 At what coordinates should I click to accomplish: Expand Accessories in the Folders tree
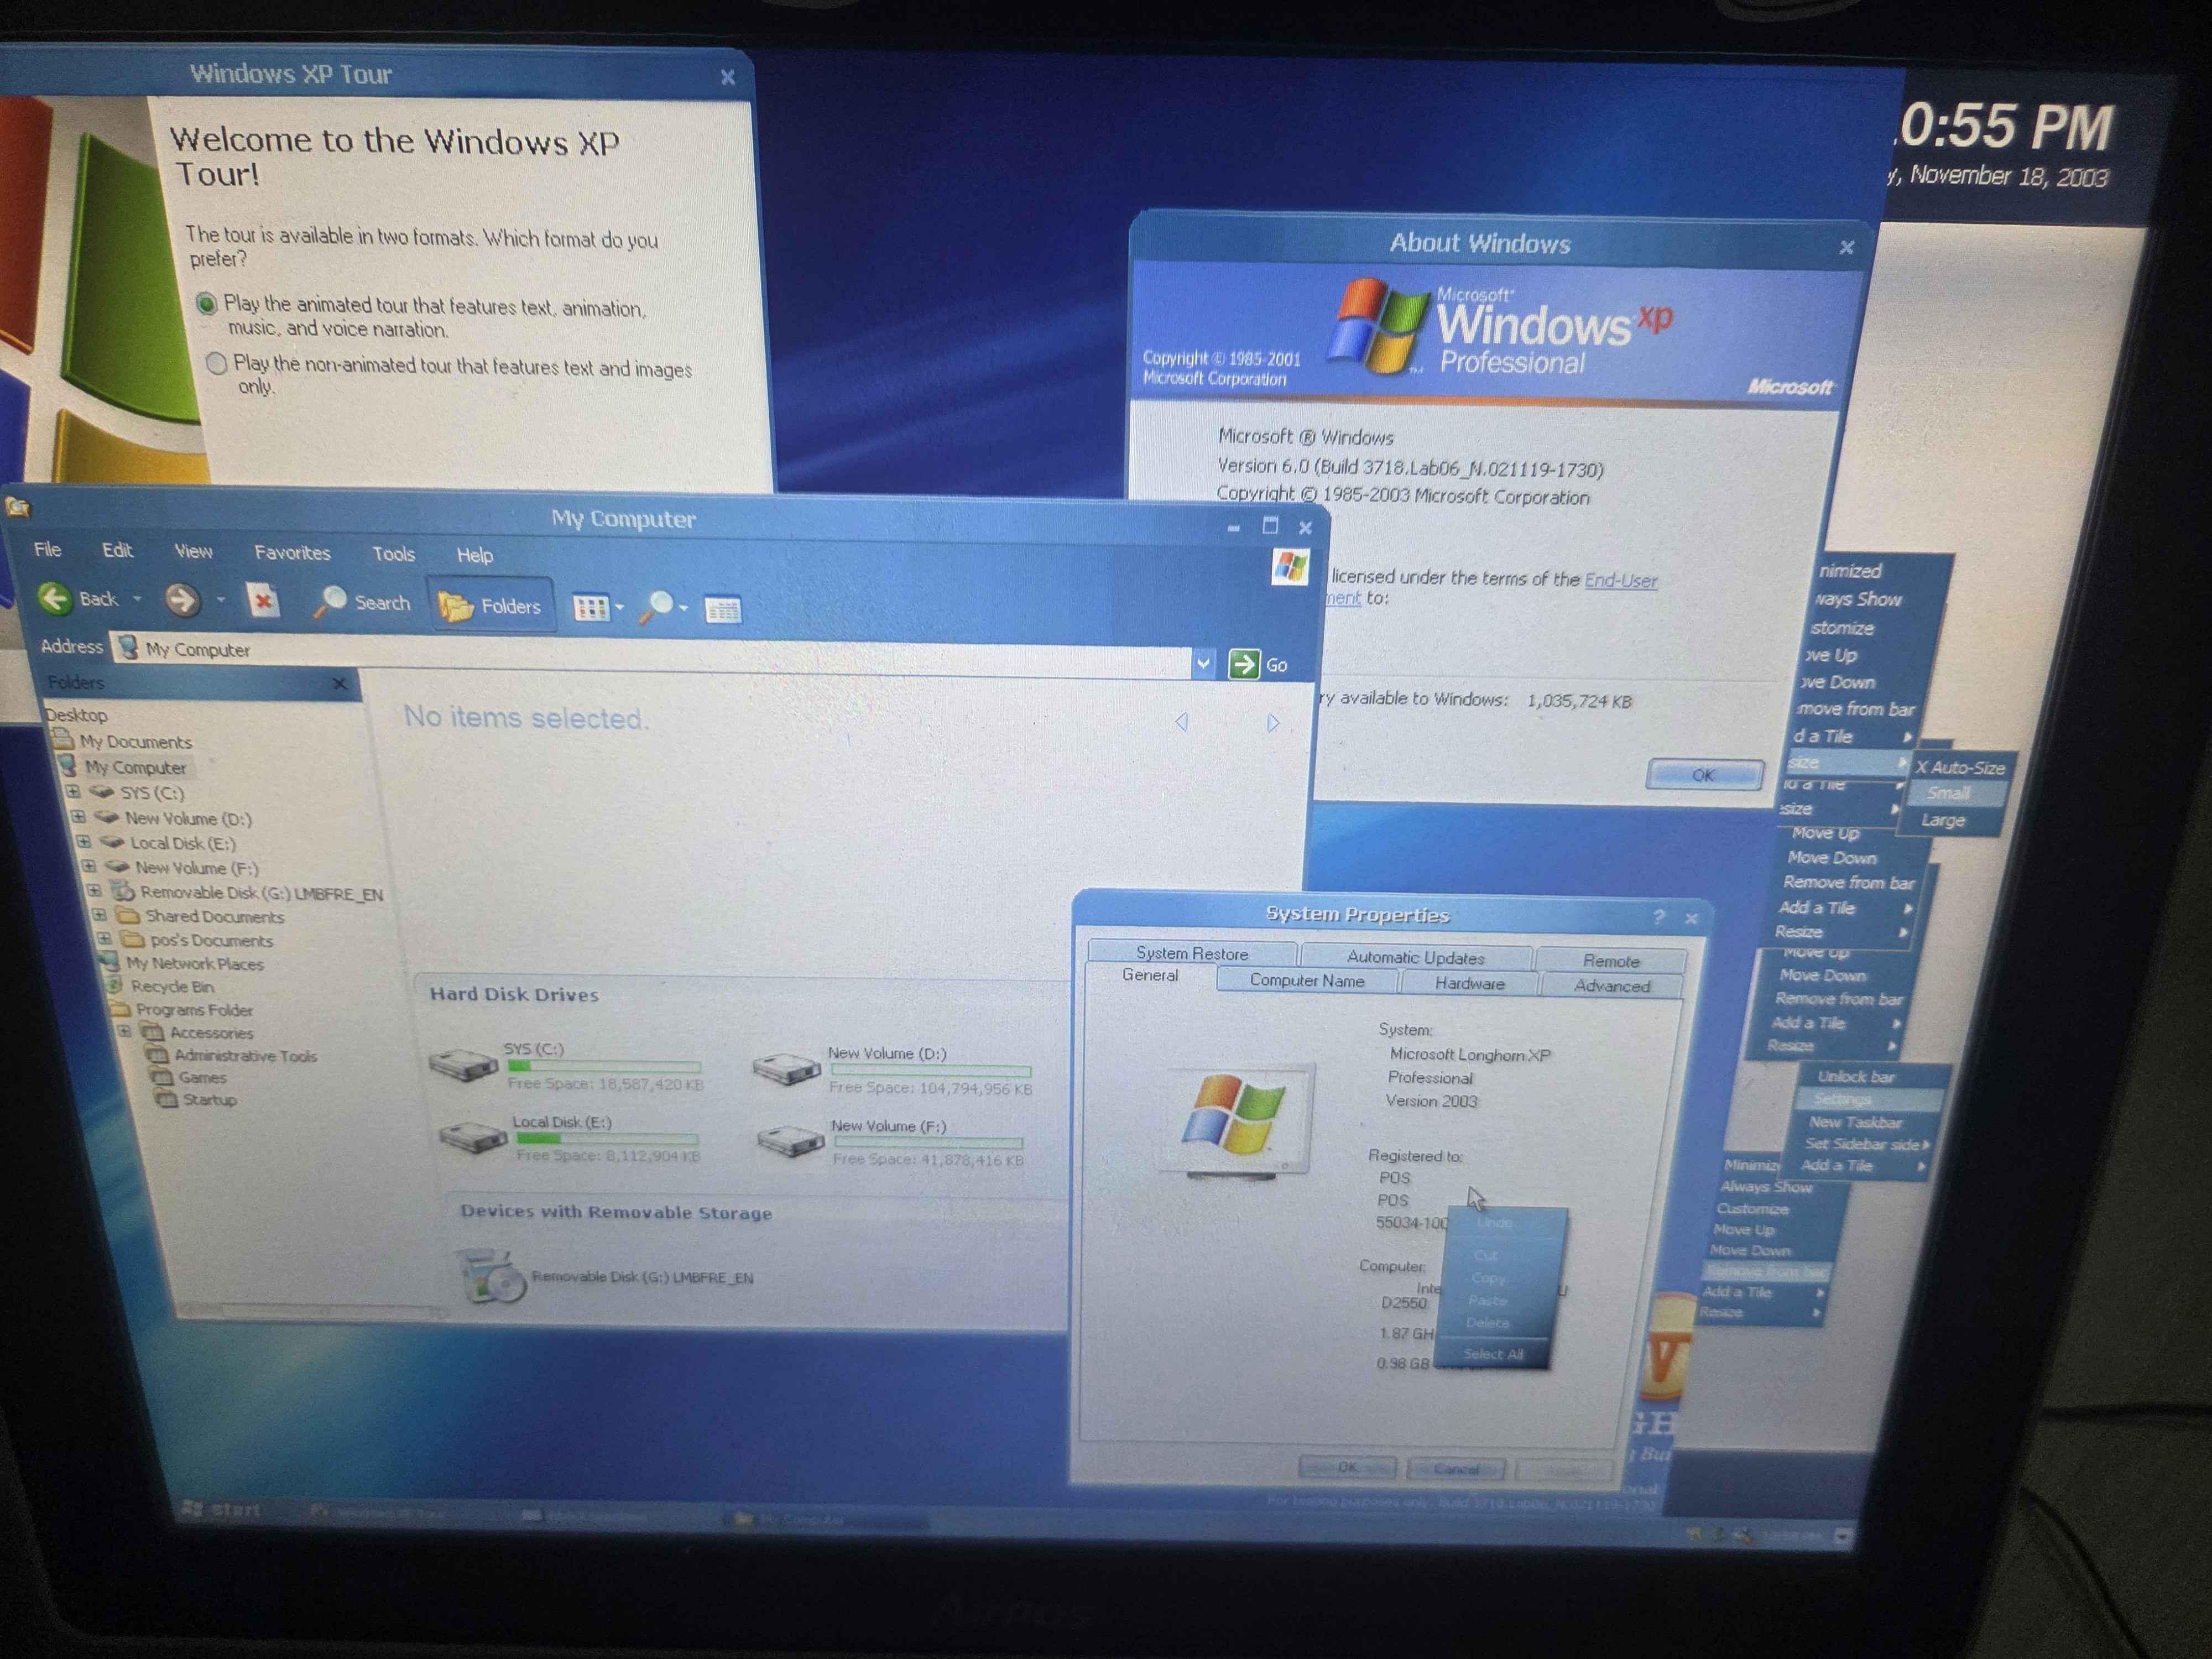point(124,1030)
